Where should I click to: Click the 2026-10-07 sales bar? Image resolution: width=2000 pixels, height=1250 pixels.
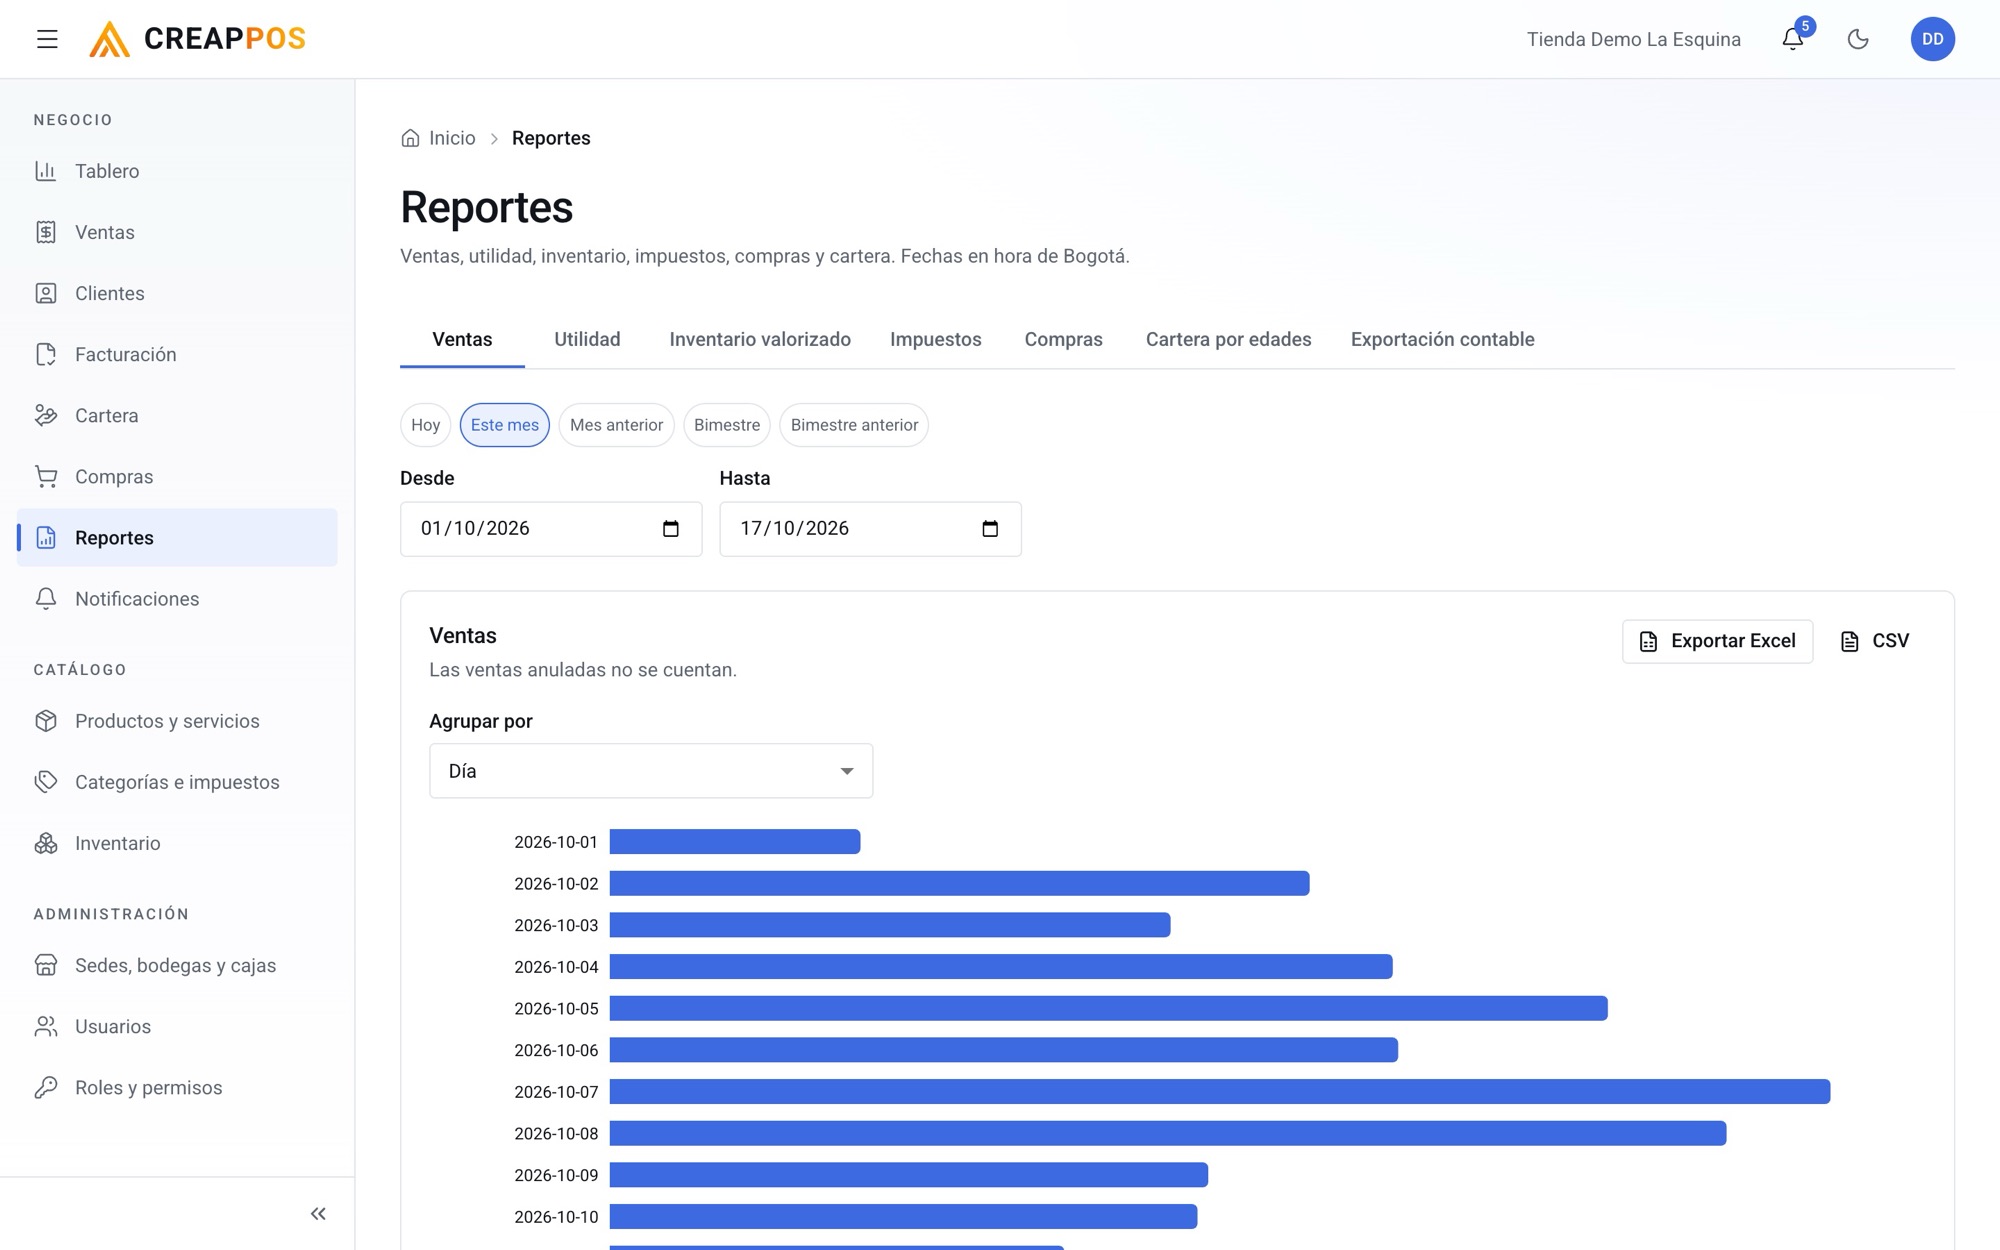point(1220,1091)
